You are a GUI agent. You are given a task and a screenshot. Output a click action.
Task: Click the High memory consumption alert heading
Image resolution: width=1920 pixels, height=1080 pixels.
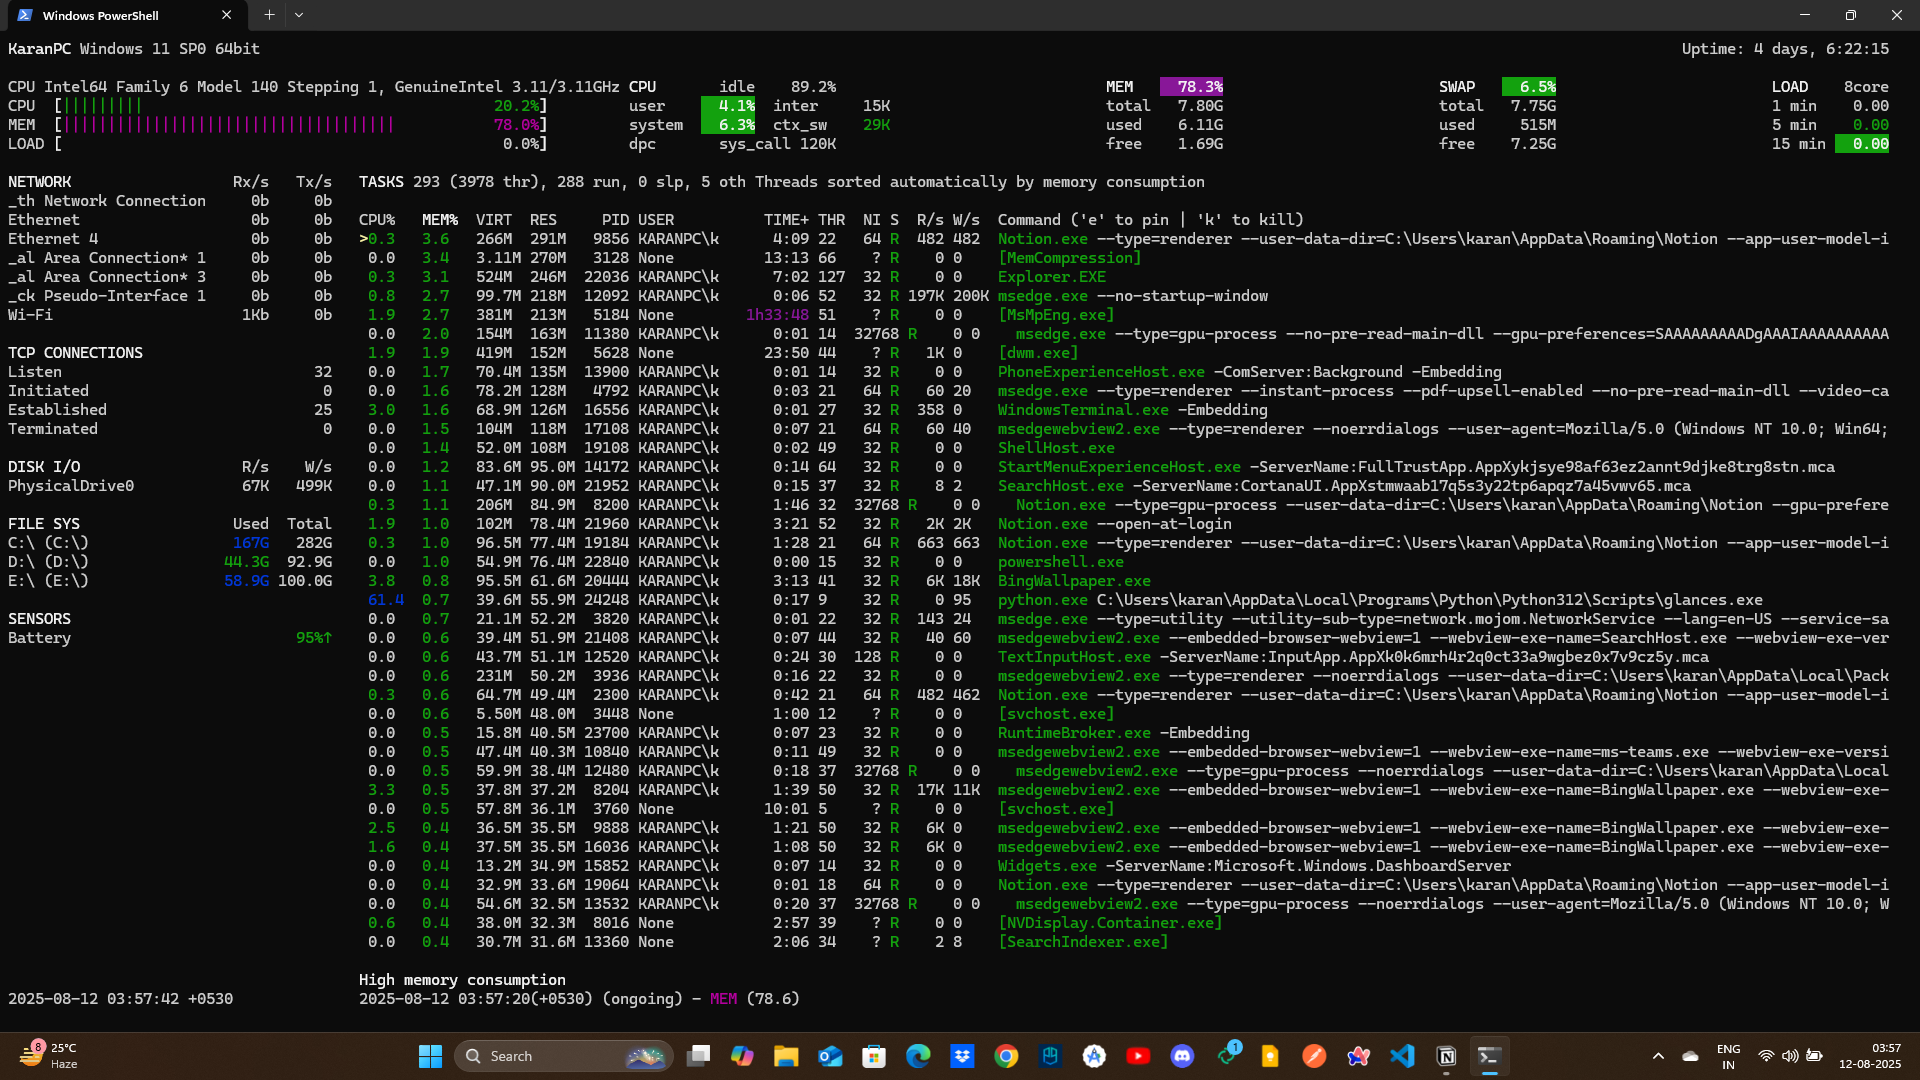pos(462,980)
